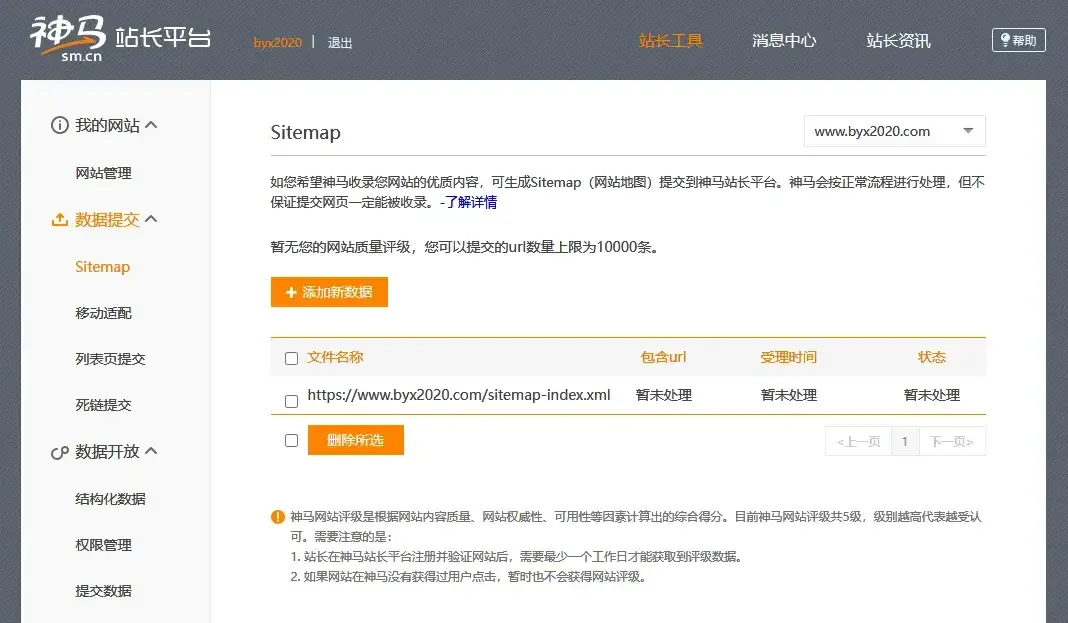Click the Shenma sm.cn logo
Viewport: 1068px width, 623px height.
tap(68, 39)
